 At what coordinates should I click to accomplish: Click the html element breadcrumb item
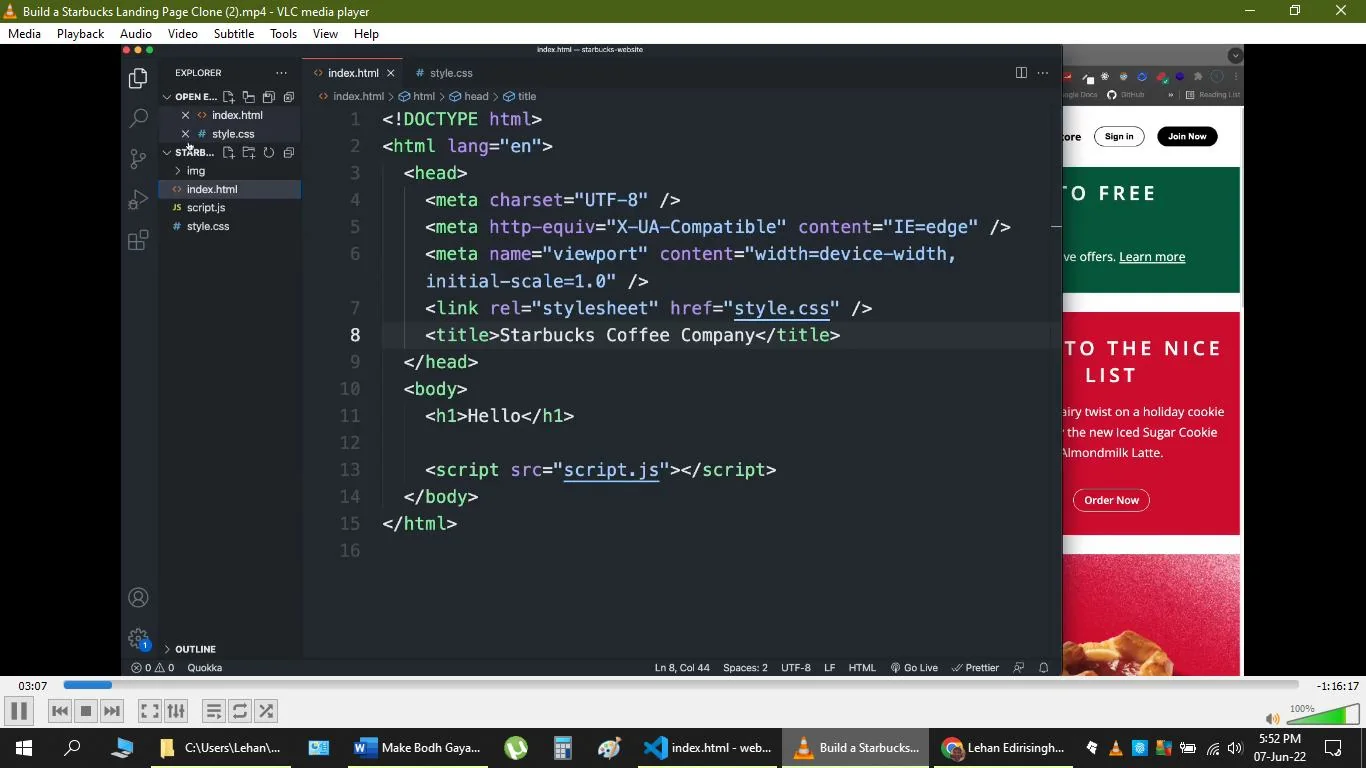click(x=417, y=97)
